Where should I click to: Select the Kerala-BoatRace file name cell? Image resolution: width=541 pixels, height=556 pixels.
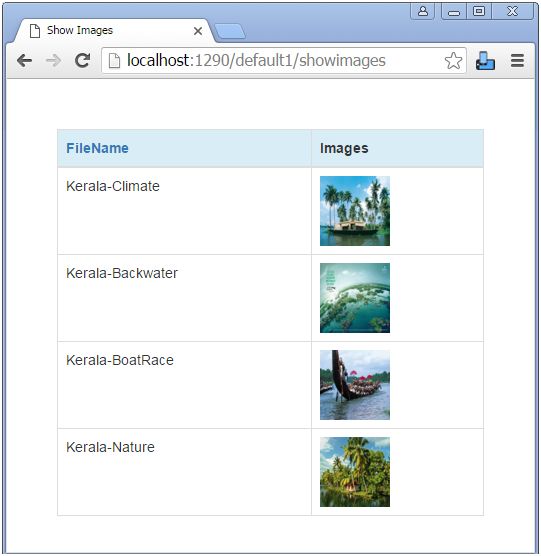[x=184, y=385]
